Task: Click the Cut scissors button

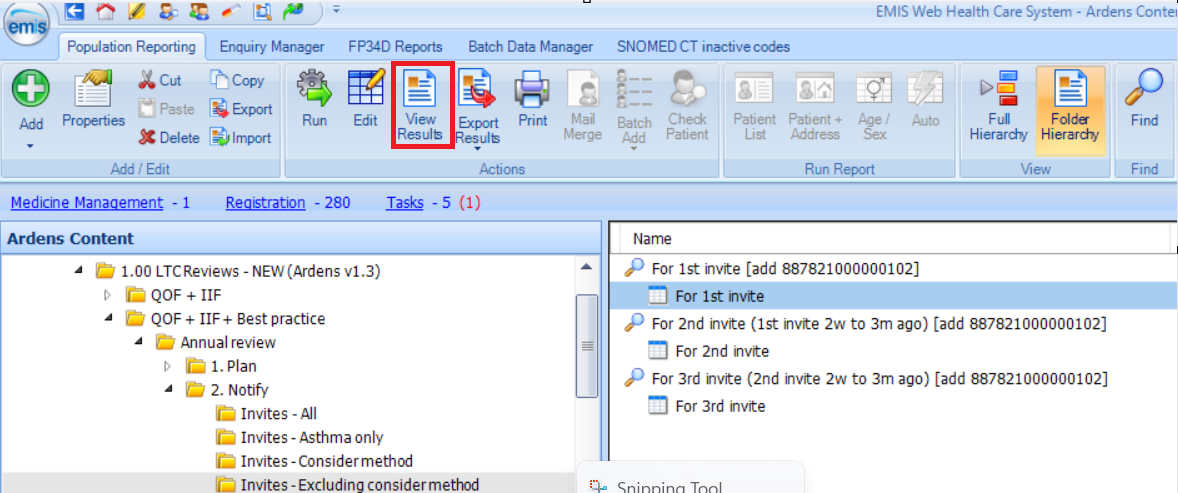Action: (x=160, y=80)
